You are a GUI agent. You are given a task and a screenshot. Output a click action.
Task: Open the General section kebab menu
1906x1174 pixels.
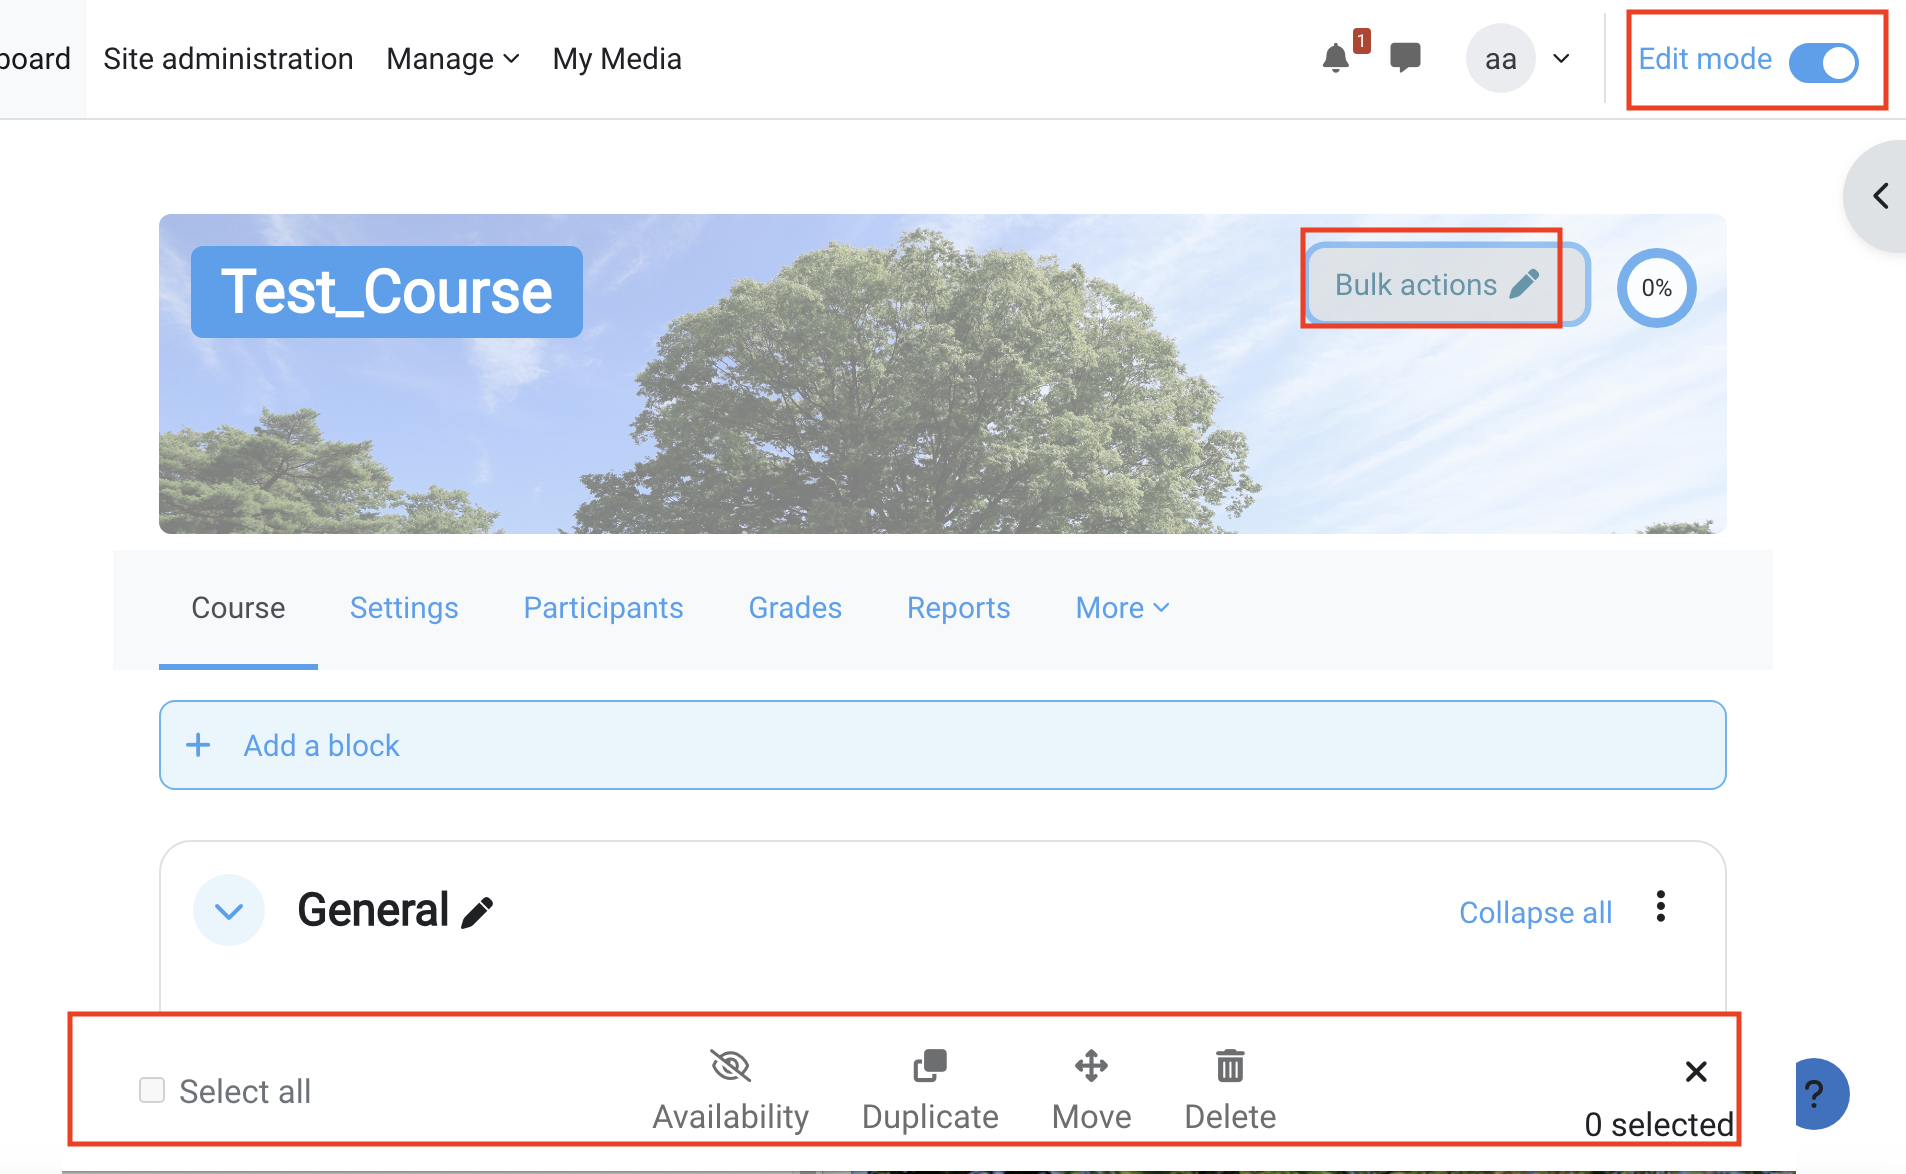pyautogui.click(x=1661, y=908)
